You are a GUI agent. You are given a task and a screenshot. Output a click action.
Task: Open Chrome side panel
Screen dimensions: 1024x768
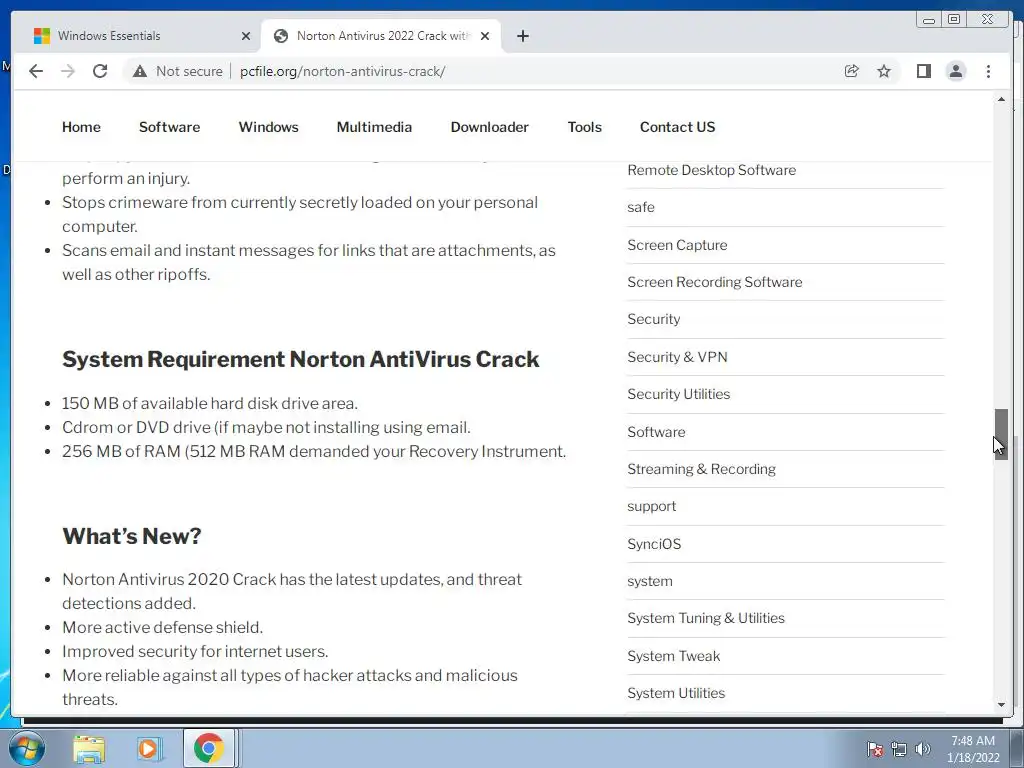point(923,71)
